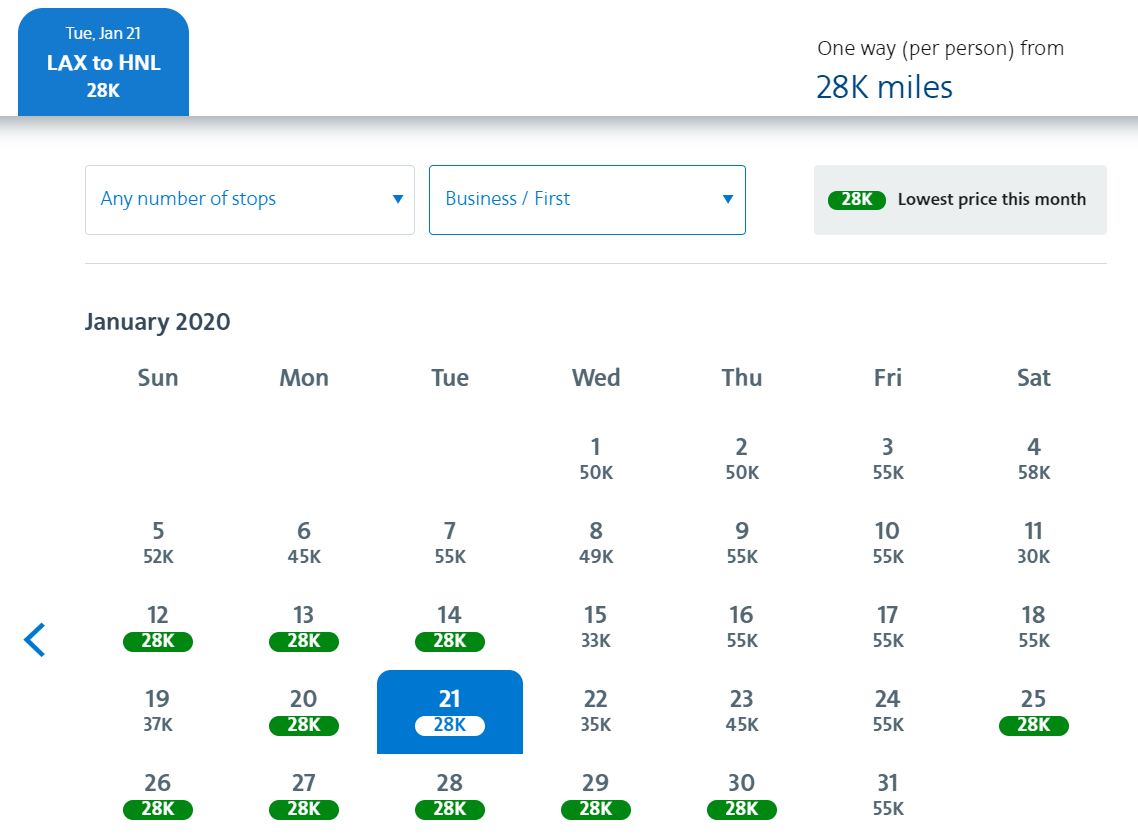The width and height of the screenshot is (1138, 837).
Task: Click the dropdown arrow on the stops filter
Action: point(398,199)
